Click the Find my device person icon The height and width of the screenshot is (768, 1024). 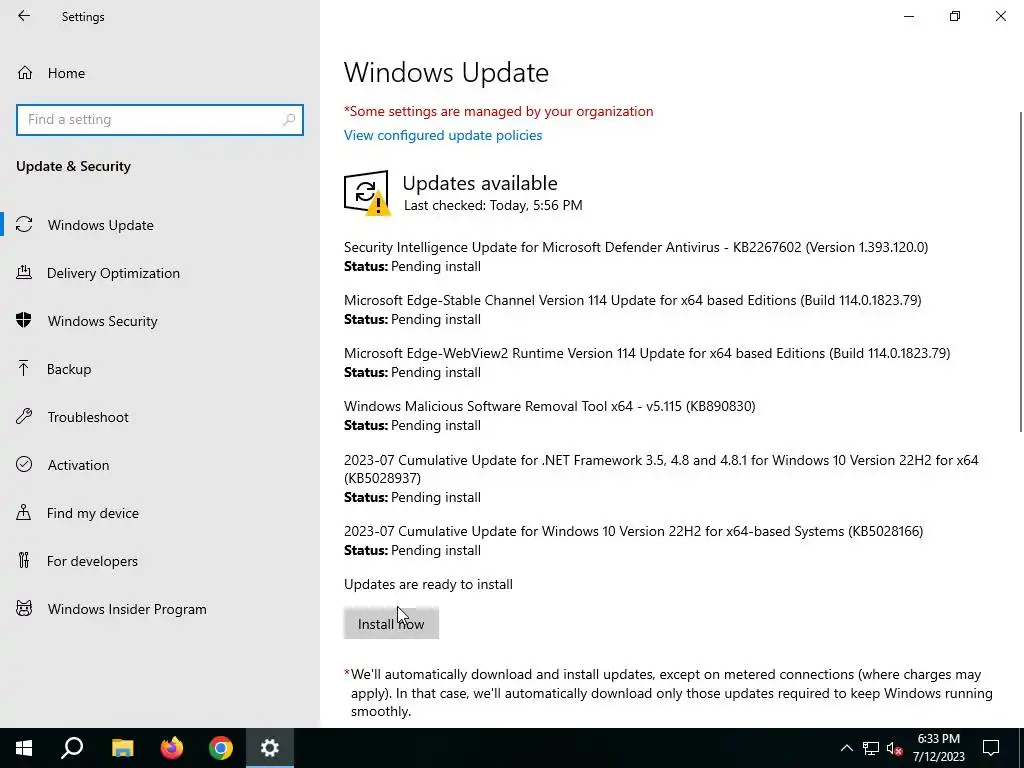pyautogui.click(x=24, y=512)
